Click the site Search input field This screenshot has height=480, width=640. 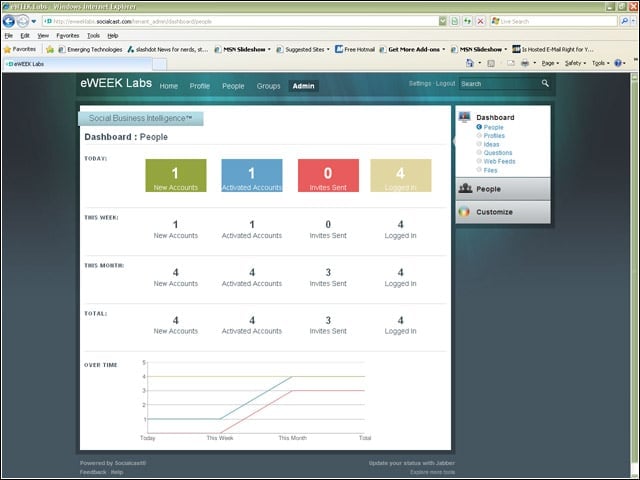(499, 84)
